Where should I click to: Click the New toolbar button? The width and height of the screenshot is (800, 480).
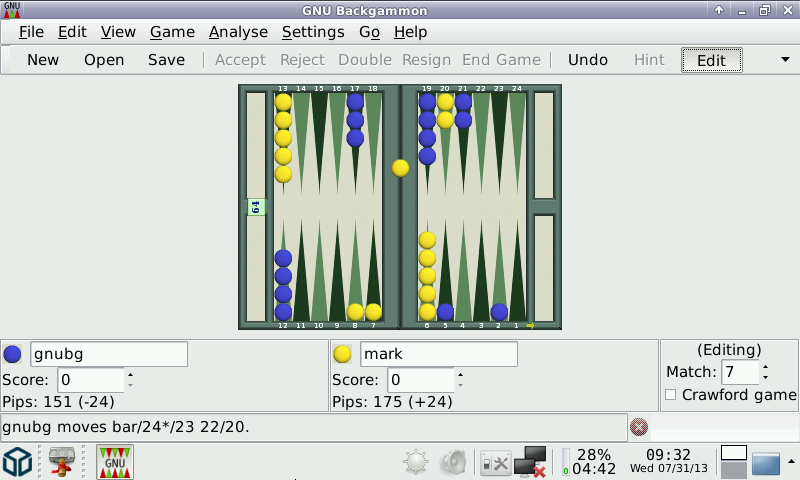[43, 60]
